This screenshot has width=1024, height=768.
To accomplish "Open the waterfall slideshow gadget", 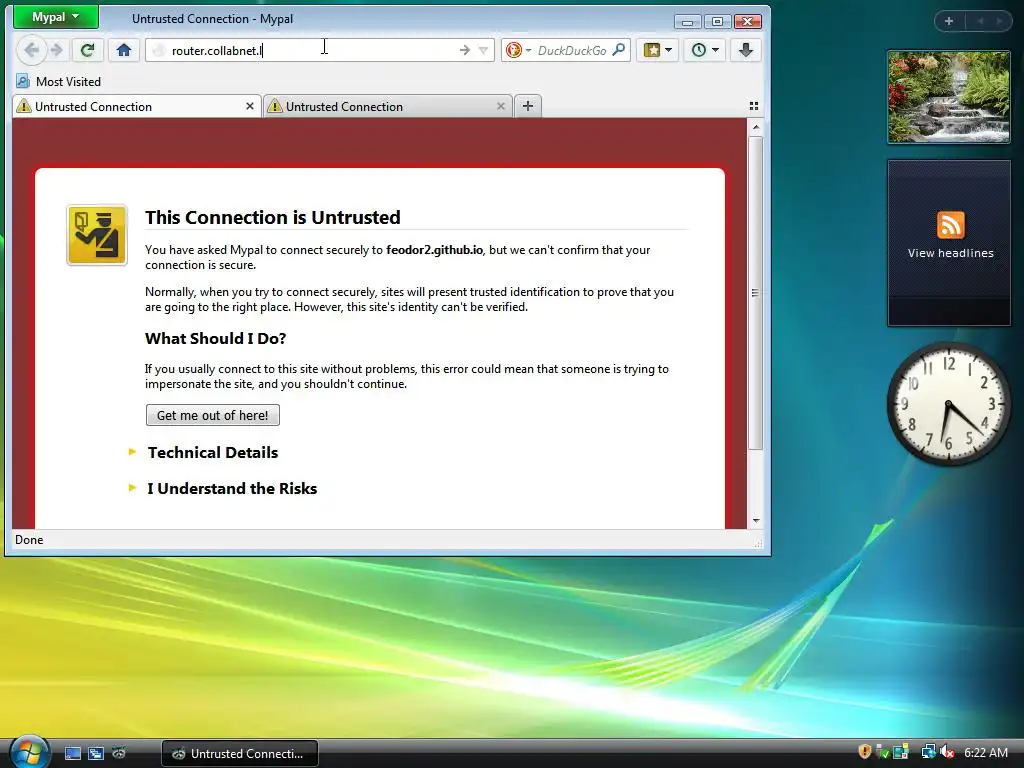I will tap(949, 97).
